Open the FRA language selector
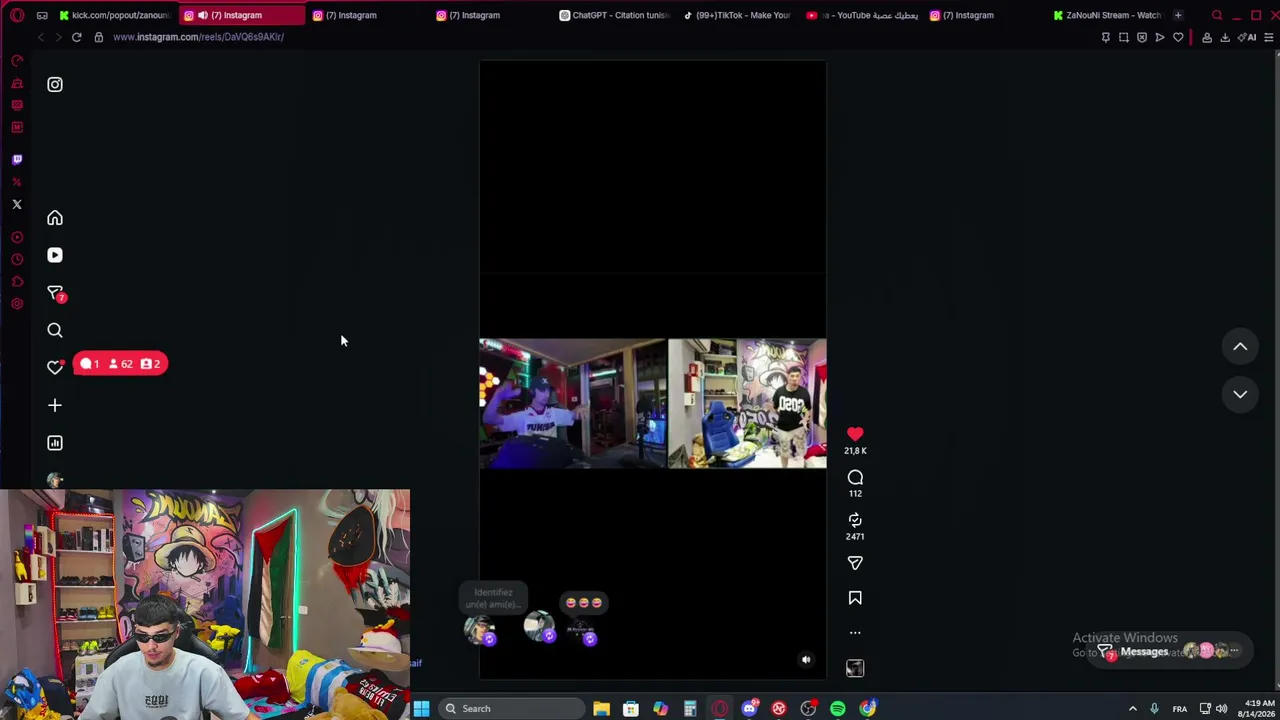Image resolution: width=1280 pixels, height=720 pixels. point(1180,709)
